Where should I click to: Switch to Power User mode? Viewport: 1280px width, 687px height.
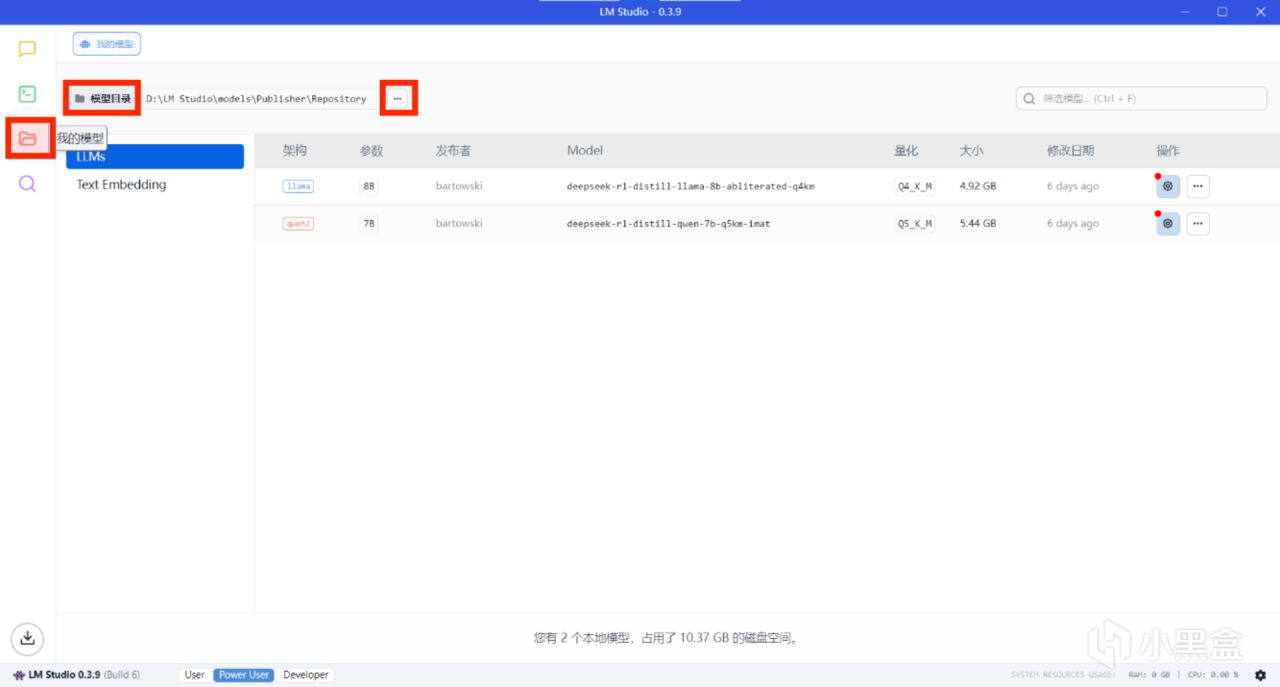[244, 675]
